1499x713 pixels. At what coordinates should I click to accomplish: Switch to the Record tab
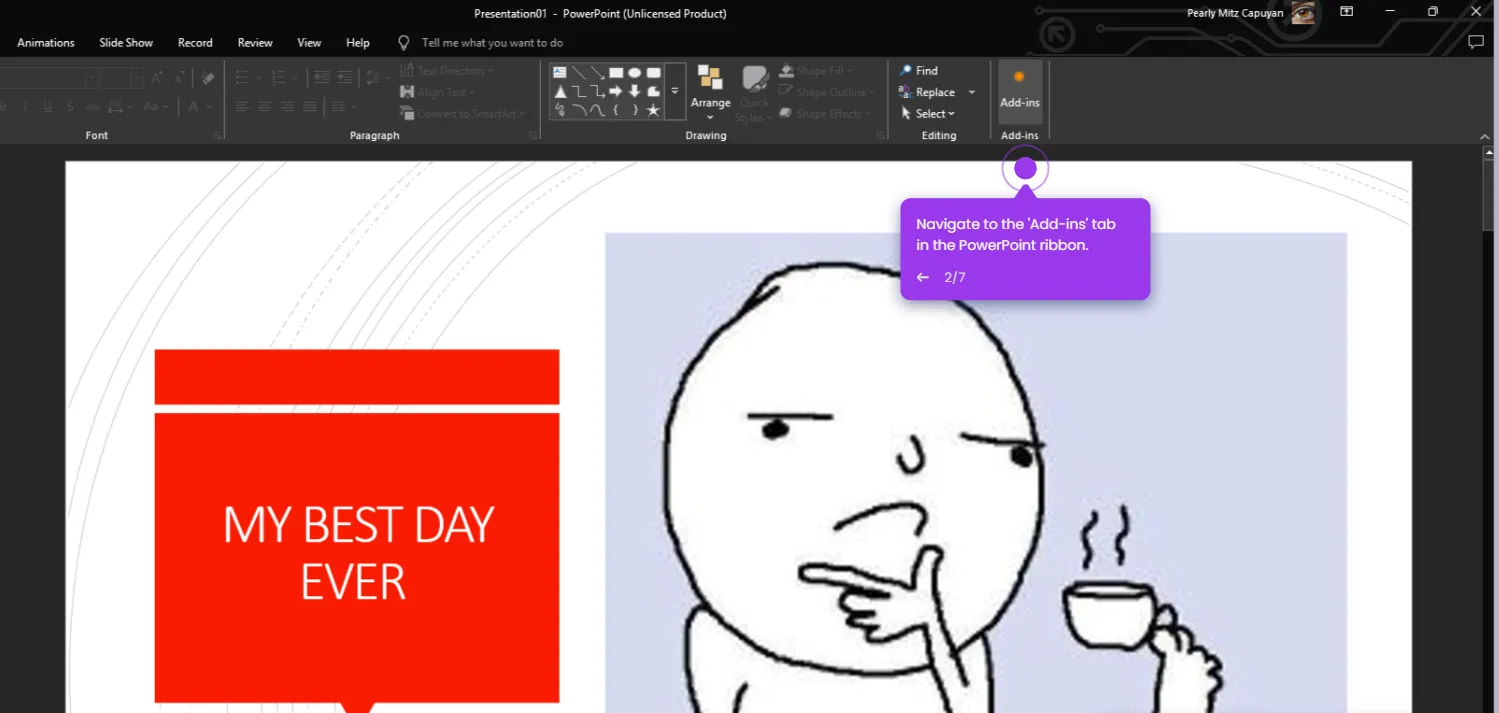[x=195, y=43]
